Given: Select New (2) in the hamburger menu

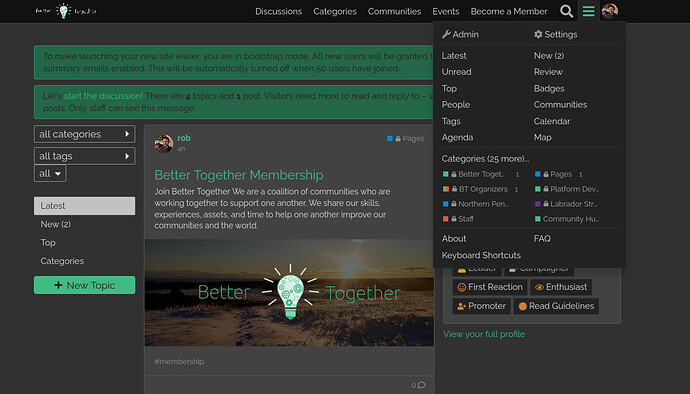Looking at the screenshot, I should pyautogui.click(x=549, y=56).
